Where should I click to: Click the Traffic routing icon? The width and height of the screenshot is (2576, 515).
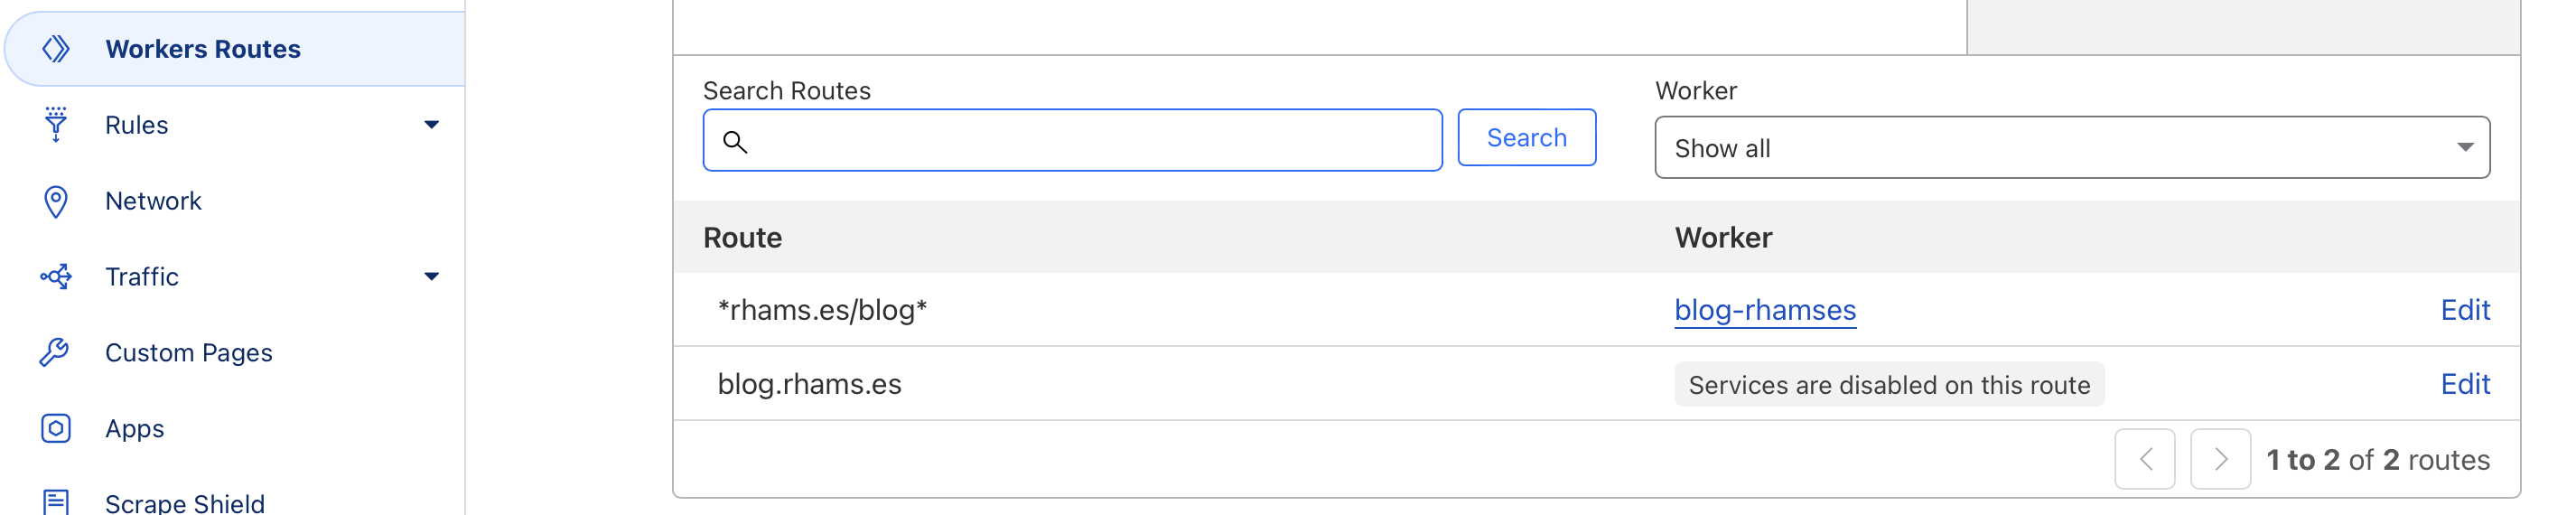pyautogui.click(x=56, y=277)
